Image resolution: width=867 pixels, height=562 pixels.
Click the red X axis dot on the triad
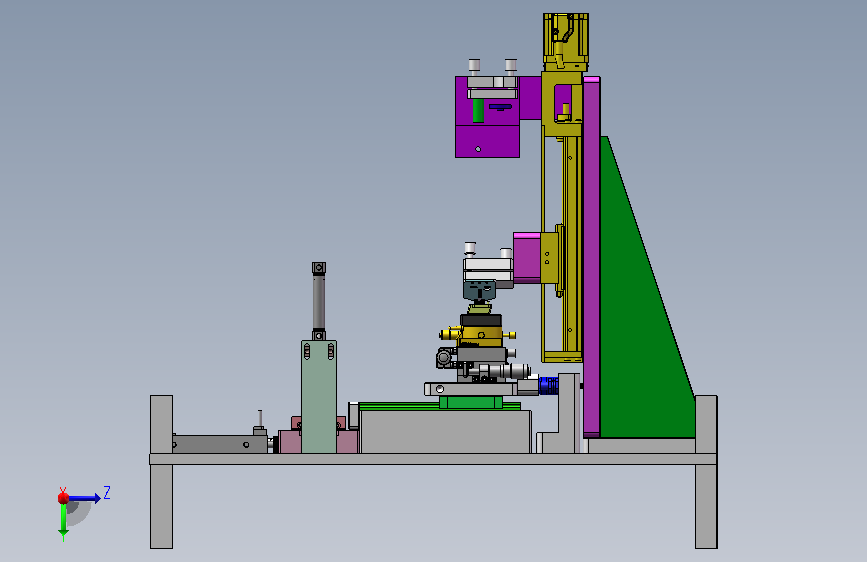pos(63,497)
